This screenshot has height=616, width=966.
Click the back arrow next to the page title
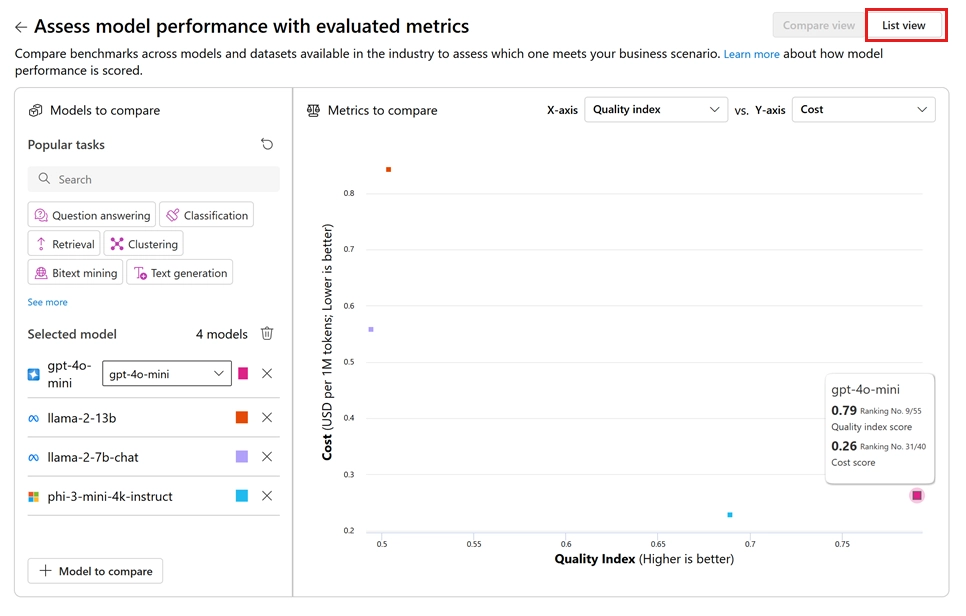(x=21, y=27)
